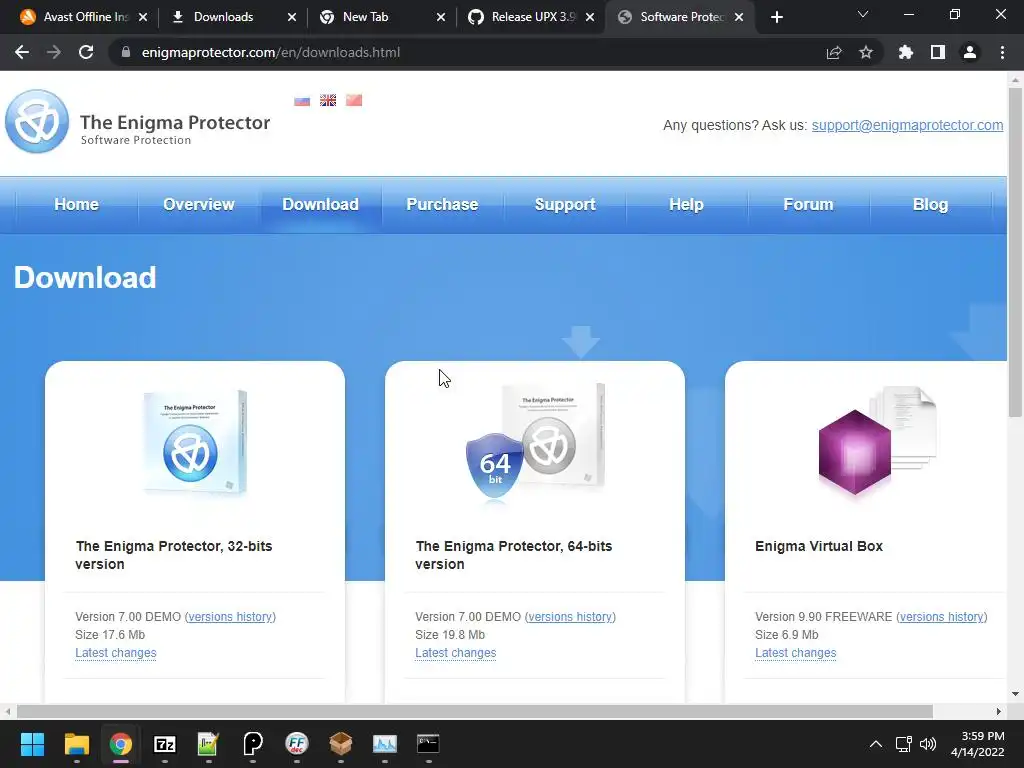View Latest changes for 64-bits version
The height and width of the screenshot is (768, 1024).
456,652
